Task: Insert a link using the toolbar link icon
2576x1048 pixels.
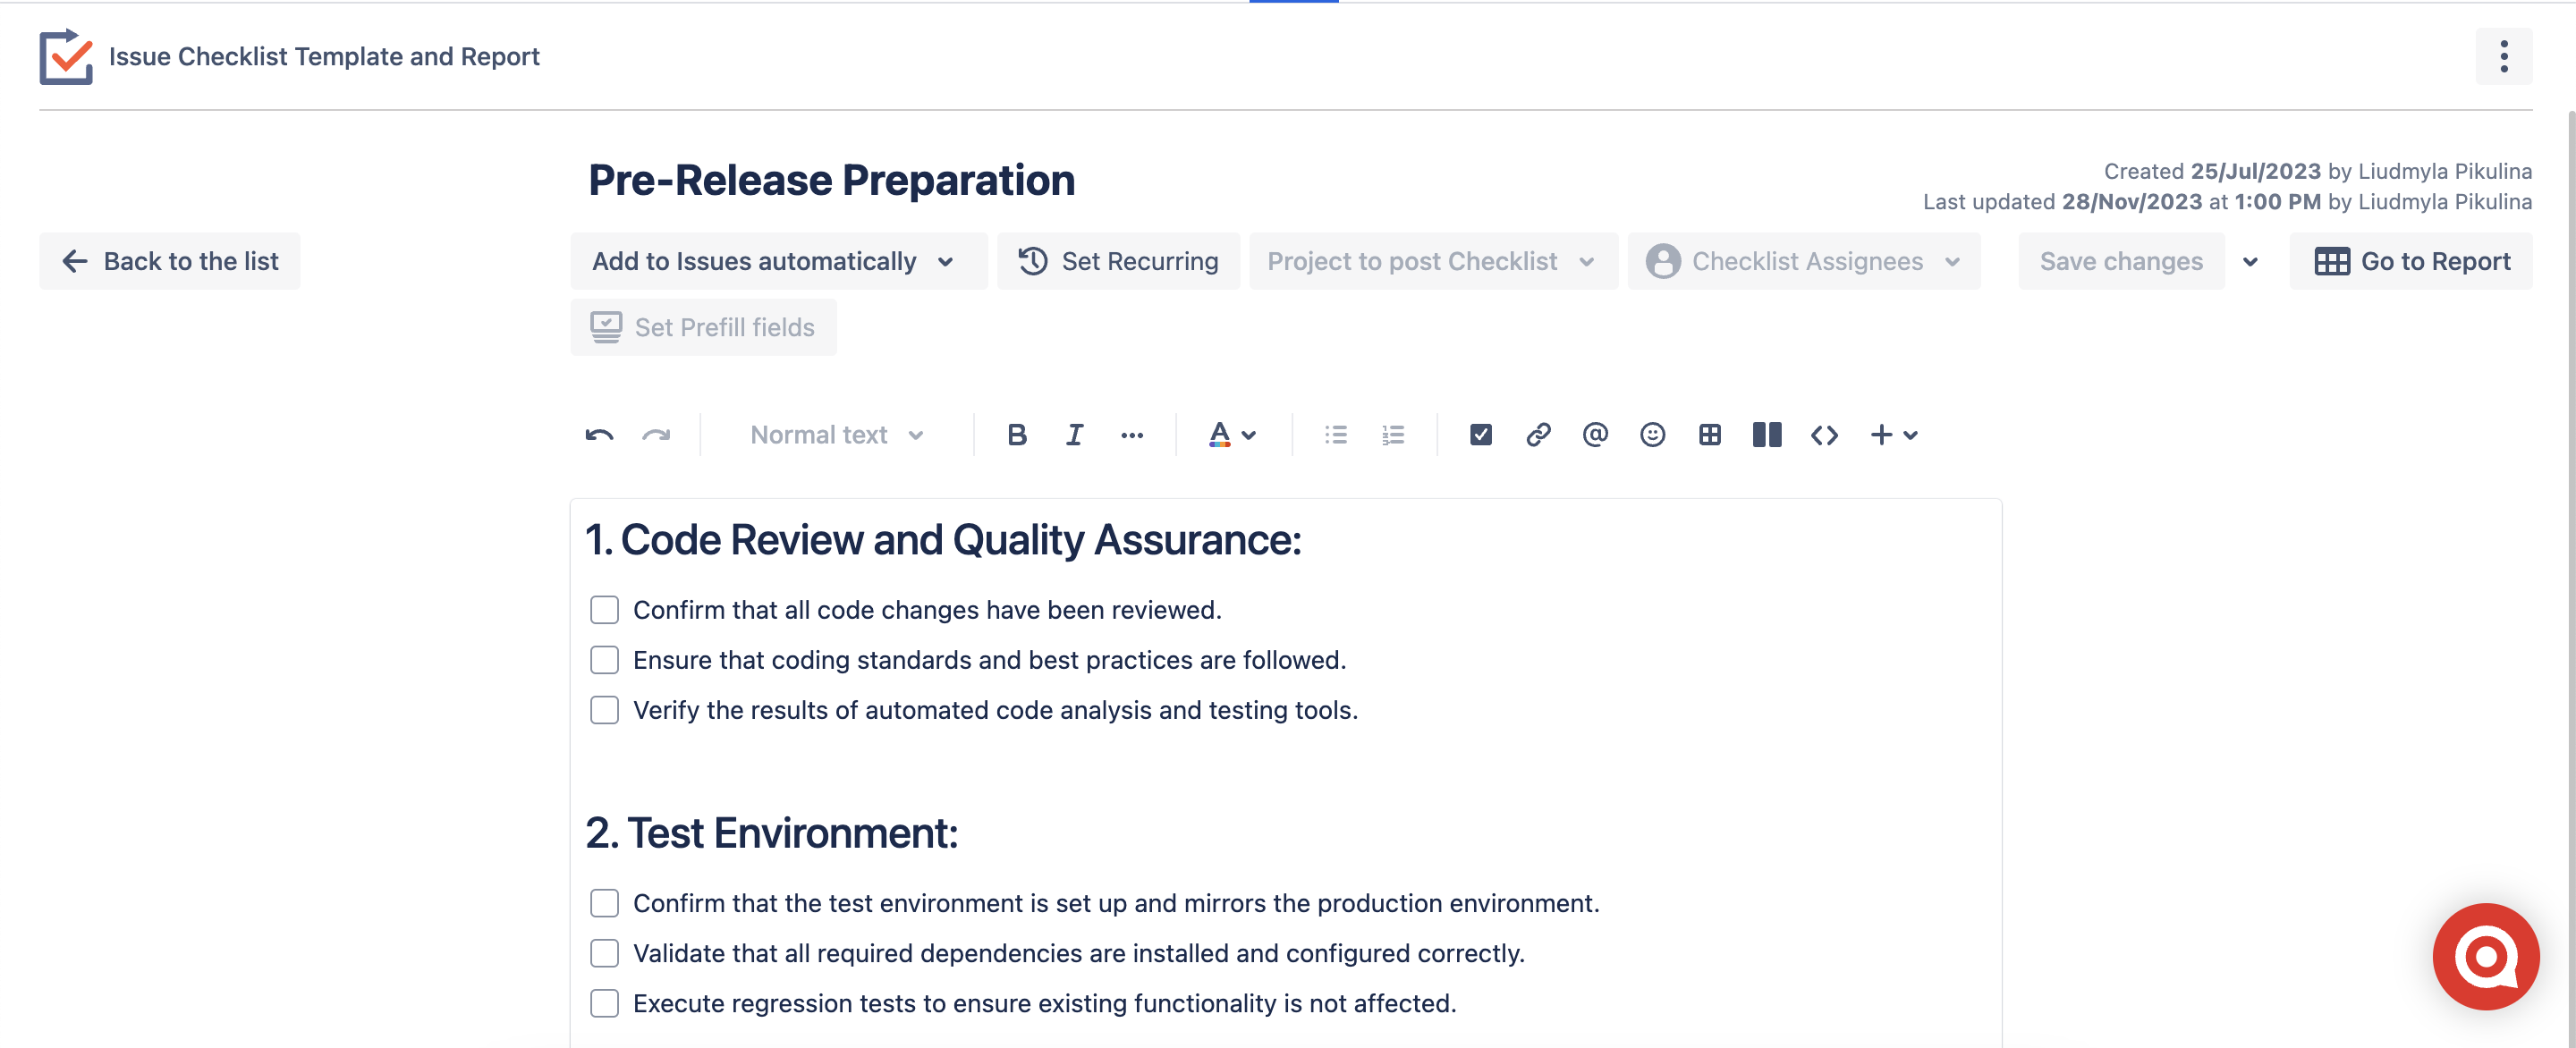Action: 1538,434
